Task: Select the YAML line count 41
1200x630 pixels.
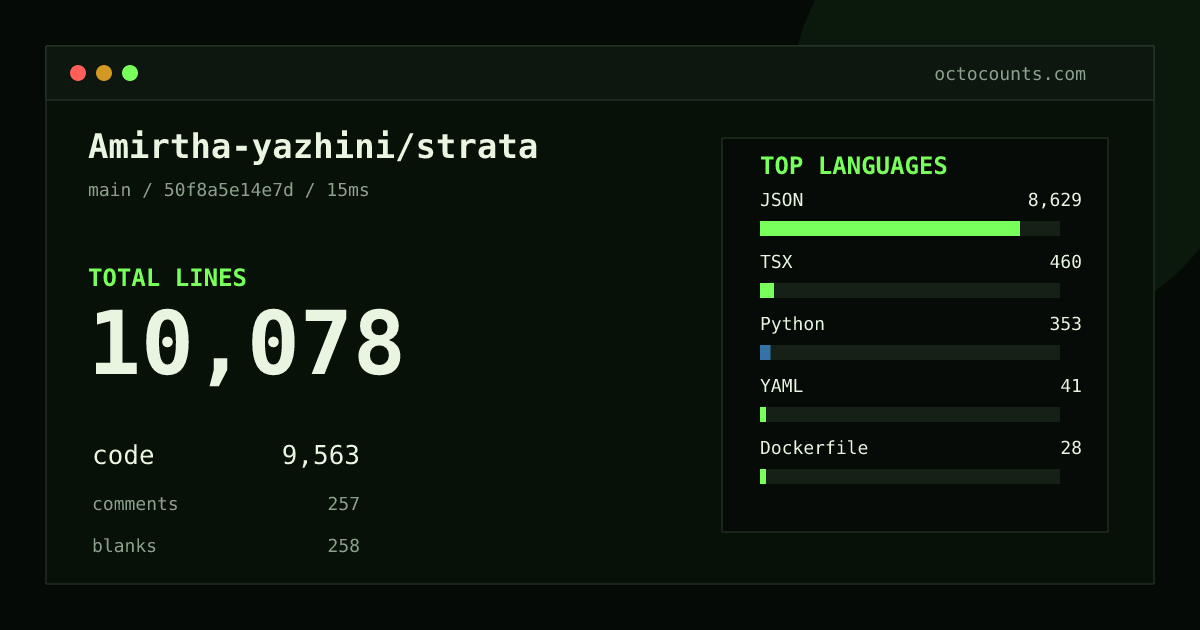Action: click(1071, 386)
